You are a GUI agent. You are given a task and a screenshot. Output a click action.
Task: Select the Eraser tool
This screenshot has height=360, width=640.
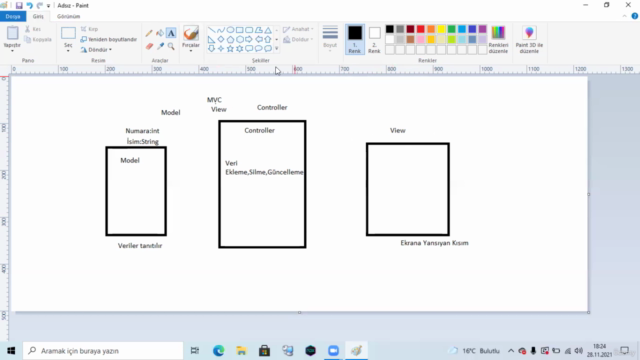tap(149, 46)
